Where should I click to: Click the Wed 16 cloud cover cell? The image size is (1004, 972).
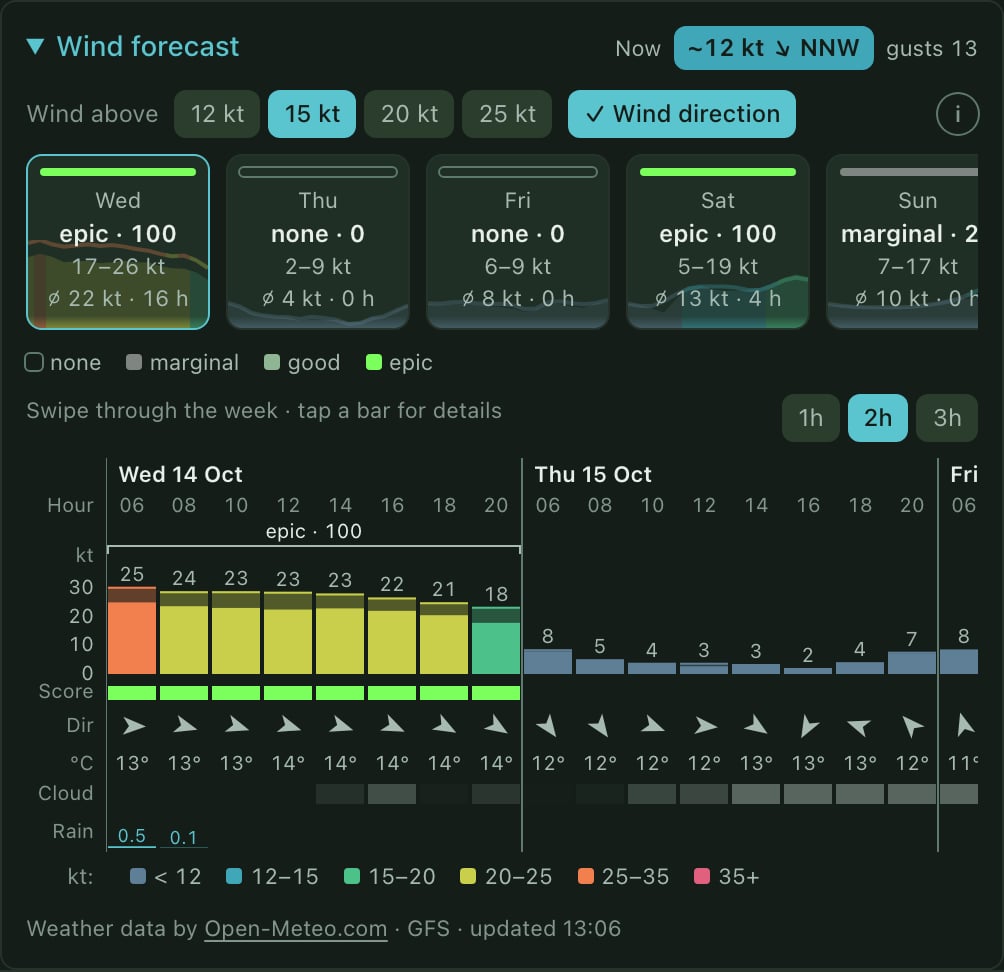pyautogui.click(x=392, y=794)
